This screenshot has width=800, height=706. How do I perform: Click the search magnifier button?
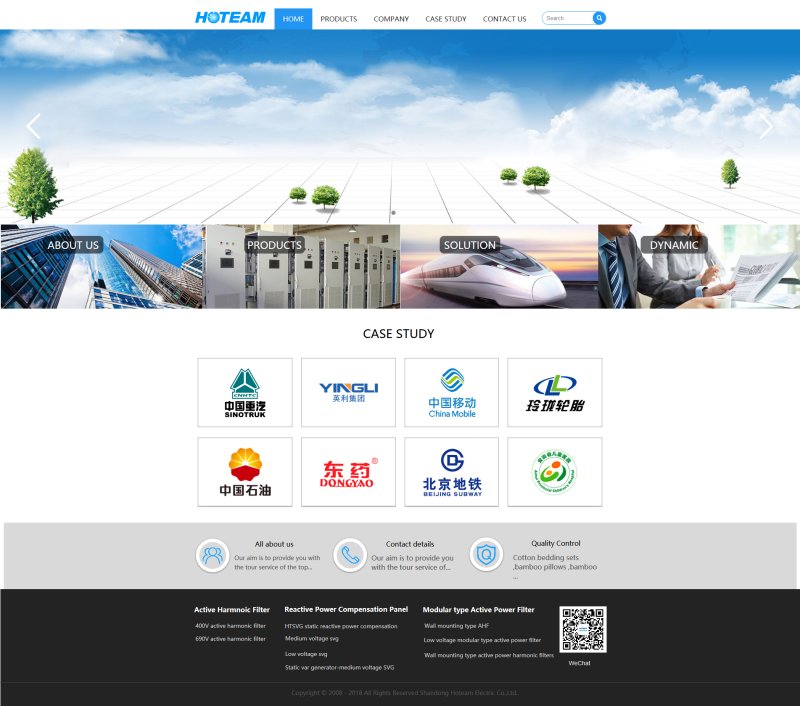[599, 18]
